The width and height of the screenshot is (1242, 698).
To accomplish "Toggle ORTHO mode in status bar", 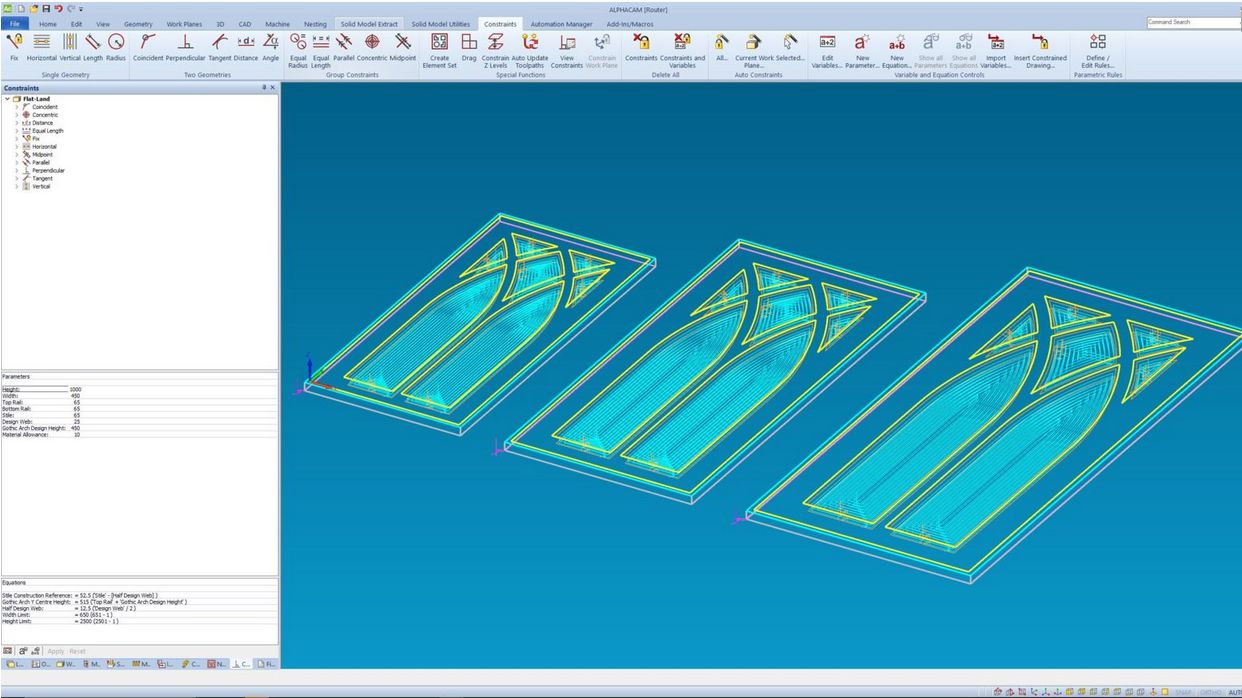I will (1211, 692).
